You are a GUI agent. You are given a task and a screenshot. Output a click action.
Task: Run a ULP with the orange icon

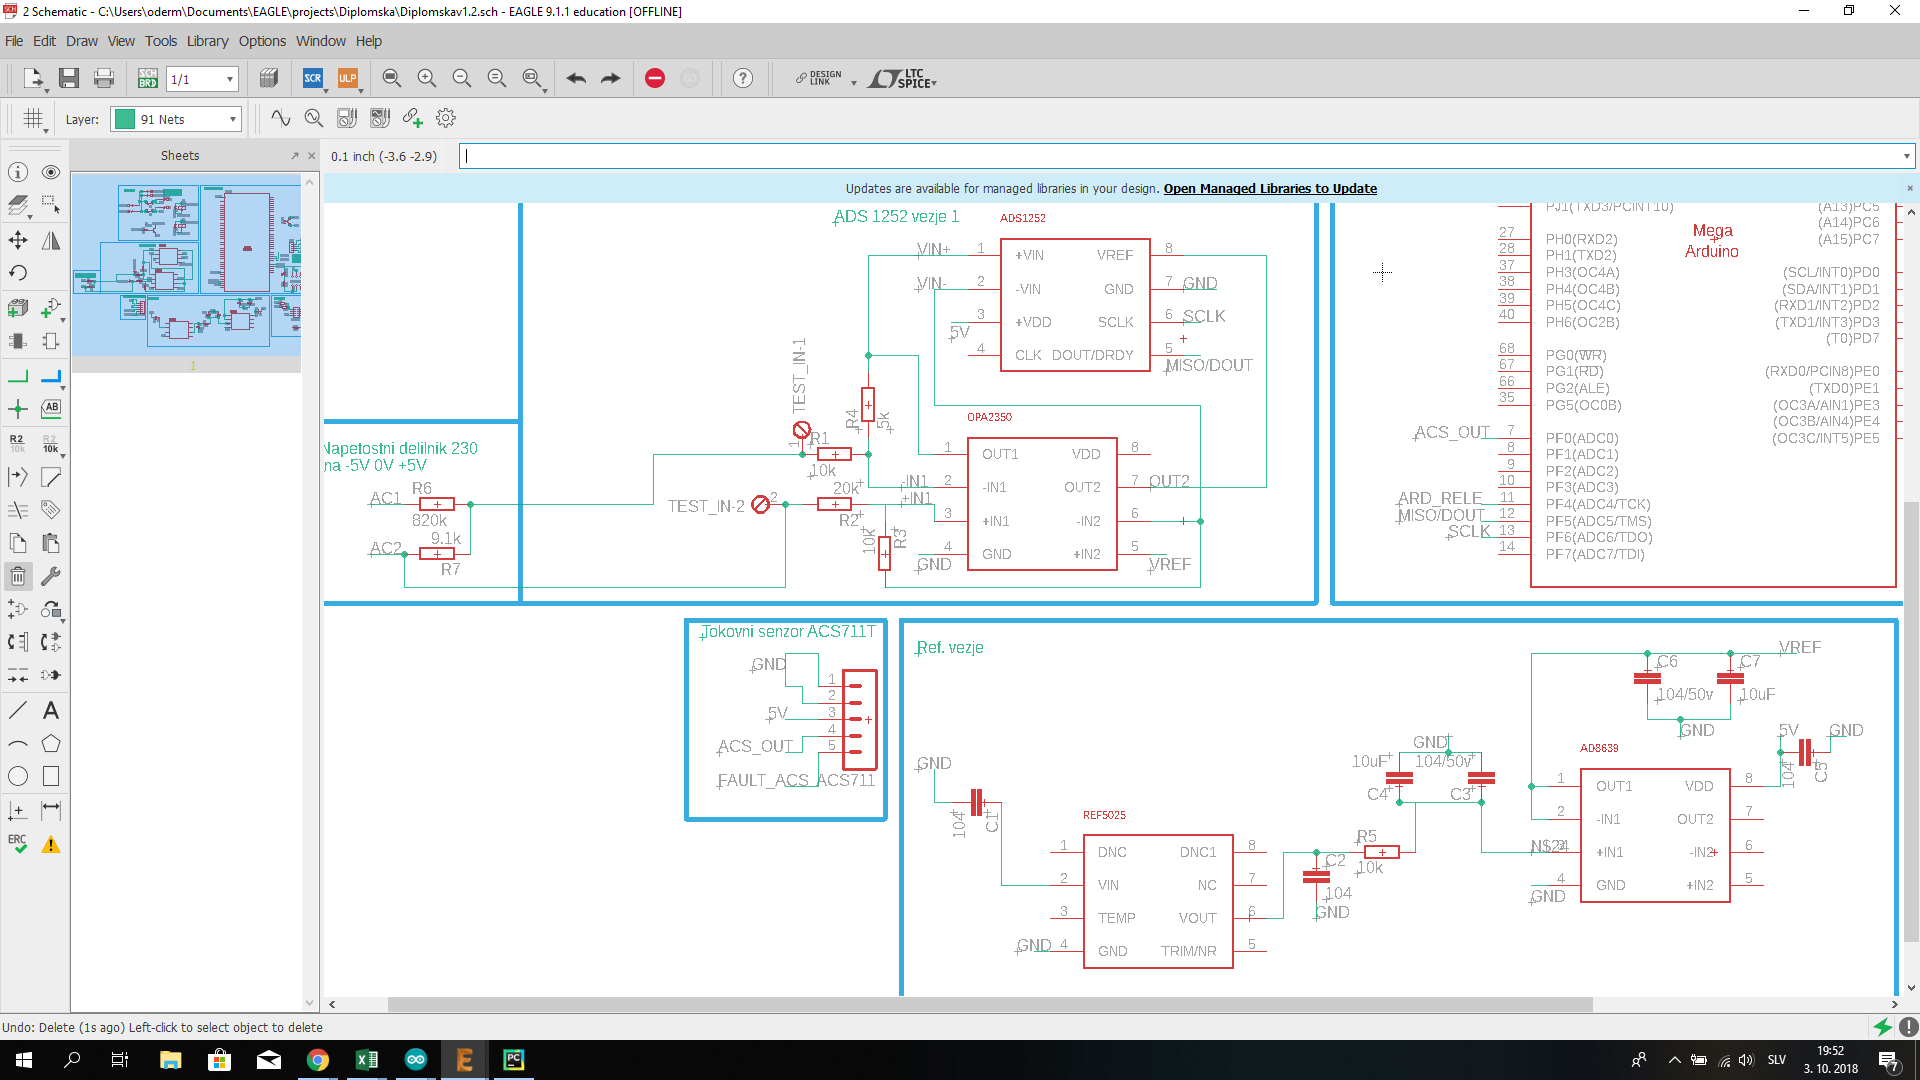[x=348, y=78]
